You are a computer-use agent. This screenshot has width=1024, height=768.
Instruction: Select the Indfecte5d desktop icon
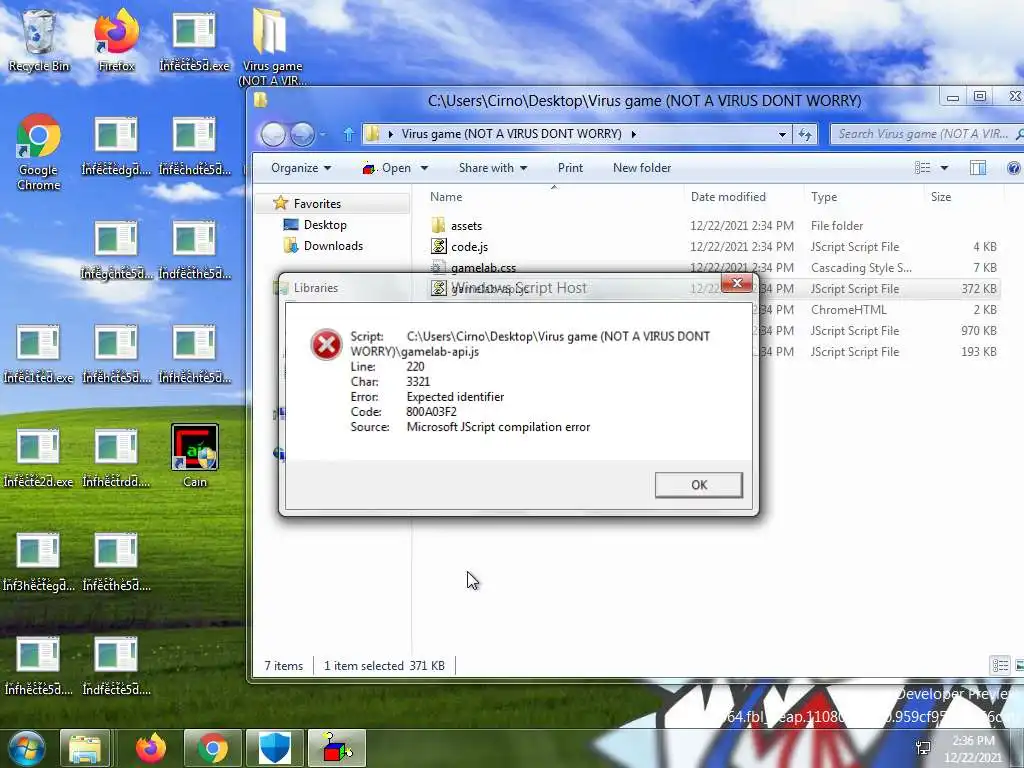tap(116, 665)
